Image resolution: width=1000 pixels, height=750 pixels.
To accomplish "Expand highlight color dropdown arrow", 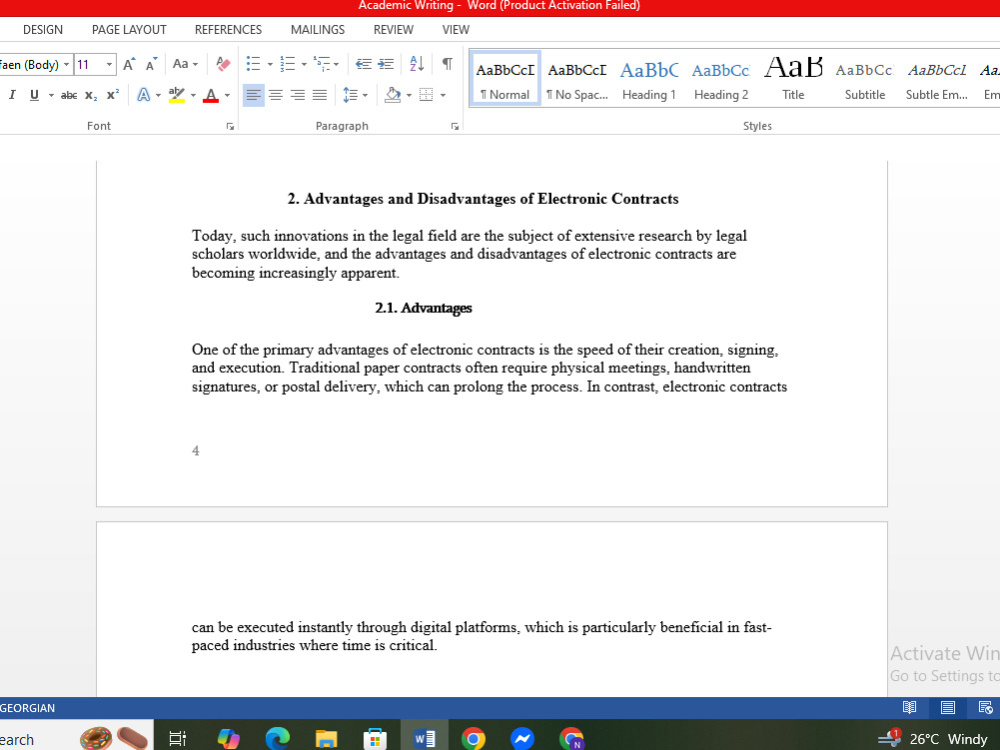I will point(193,96).
